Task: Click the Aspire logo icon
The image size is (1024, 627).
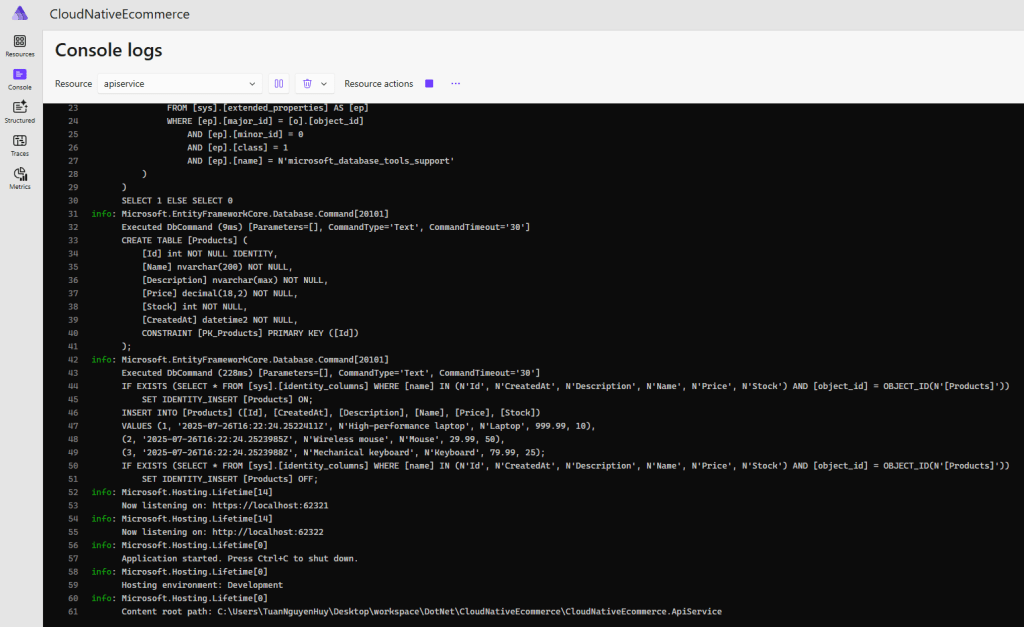Action: click(x=20, y=13)
